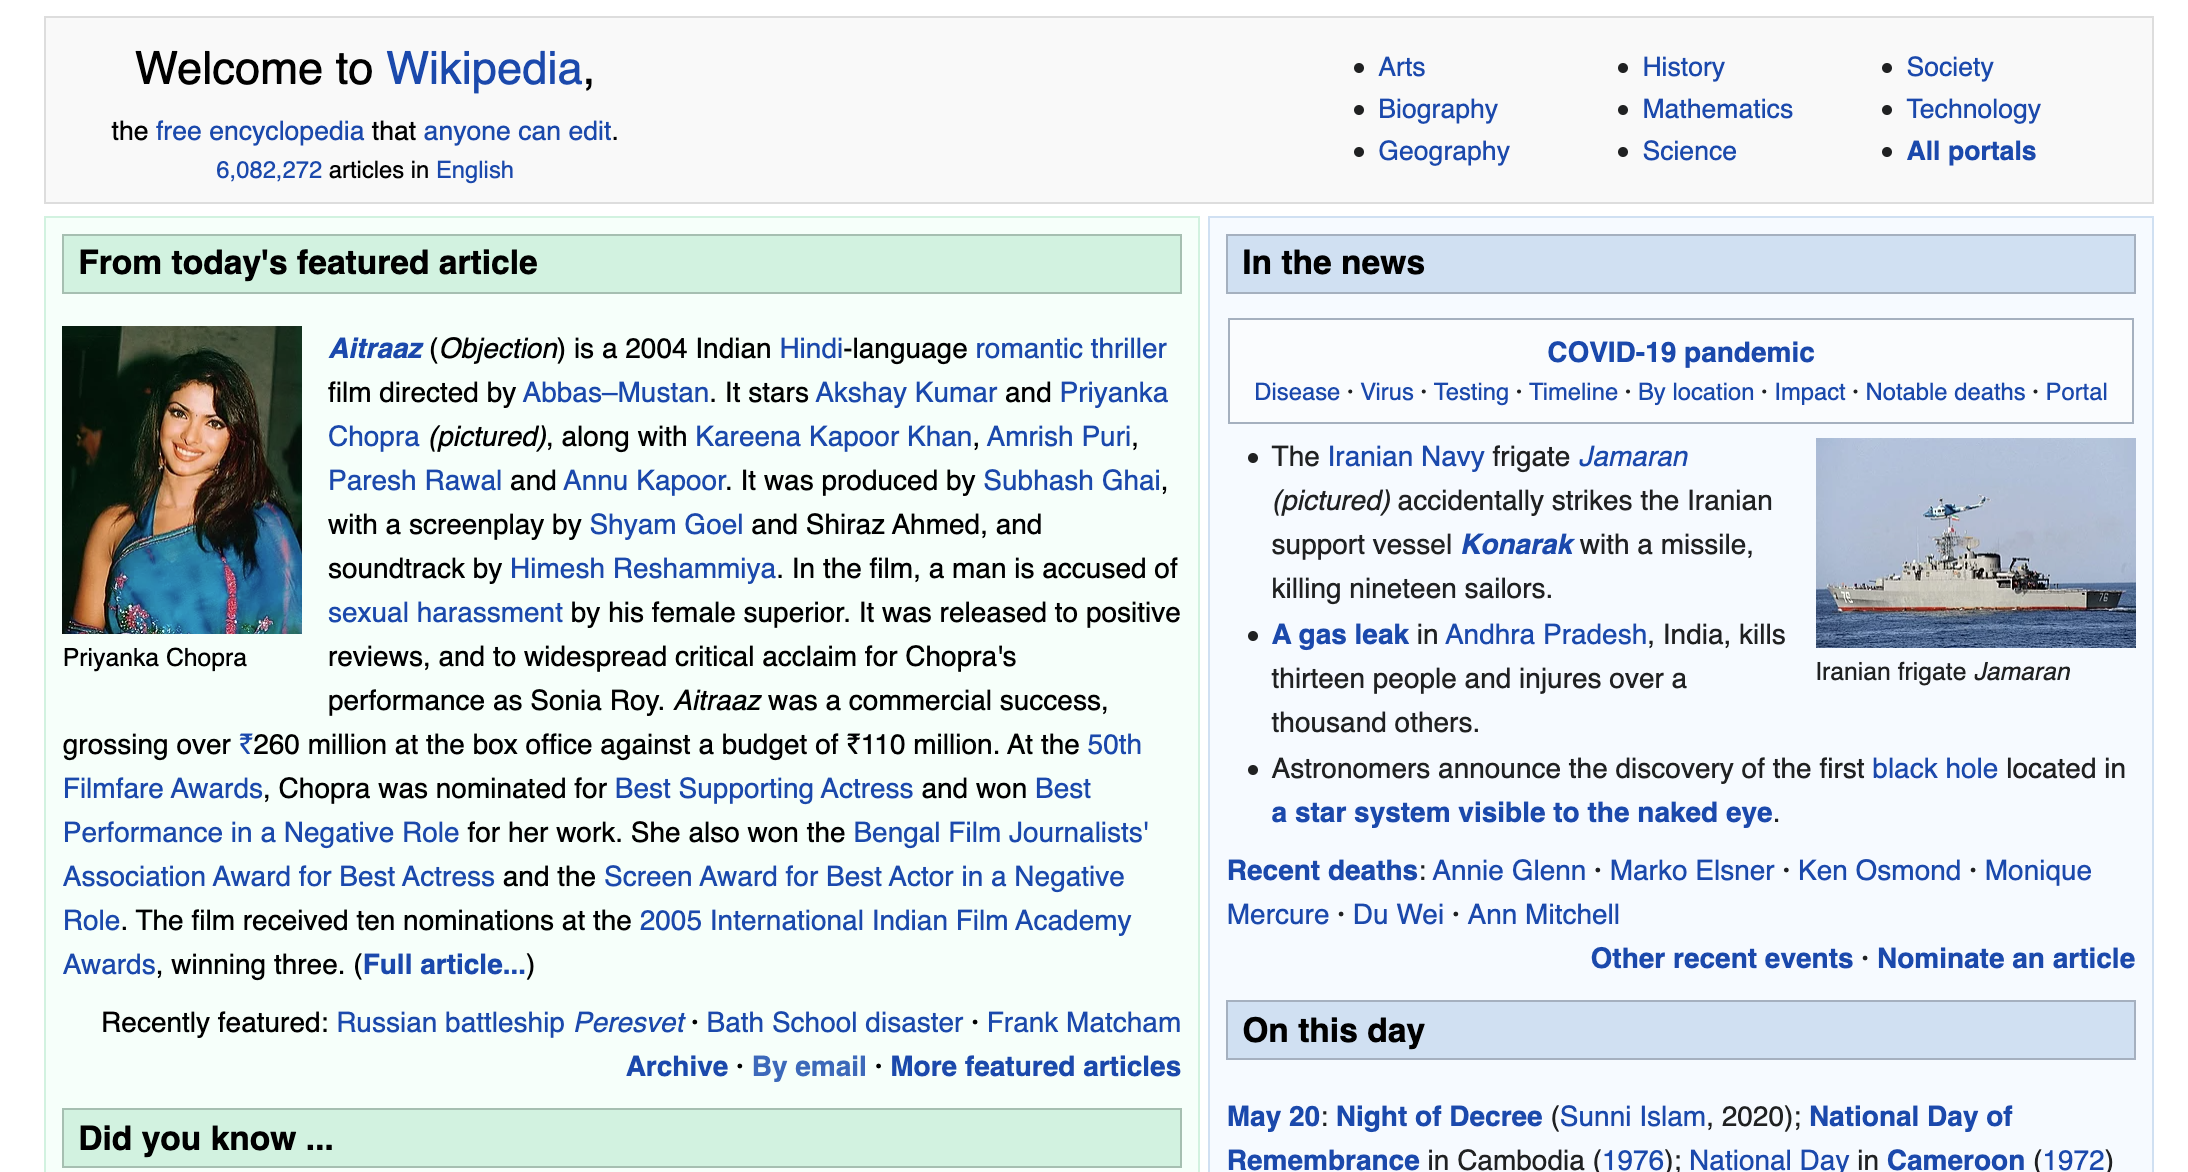Viewport: 2188px width, 1172px height.
Task: Open the COVID-19 Timeline link
Action: click(x=1573, y=393)
